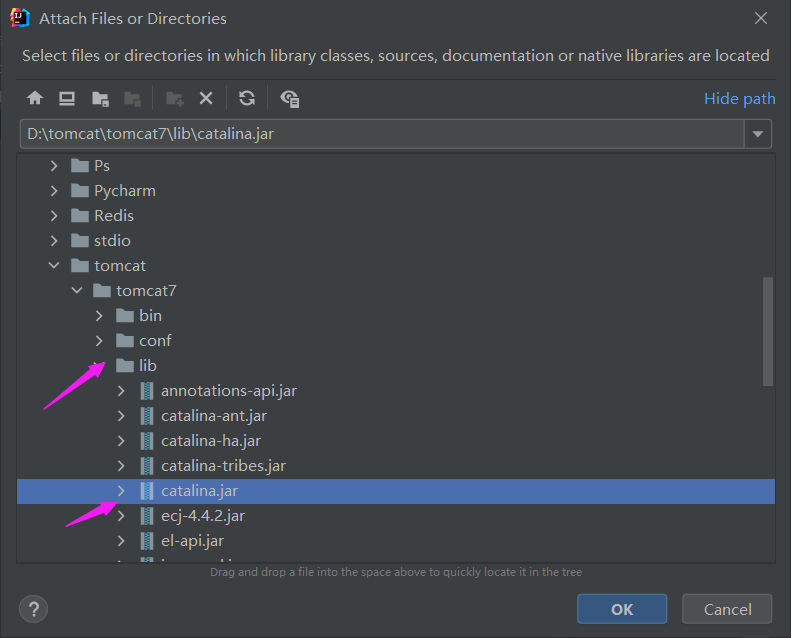
Task: Close the Attach Files dialog
Action: coord(760,18)
